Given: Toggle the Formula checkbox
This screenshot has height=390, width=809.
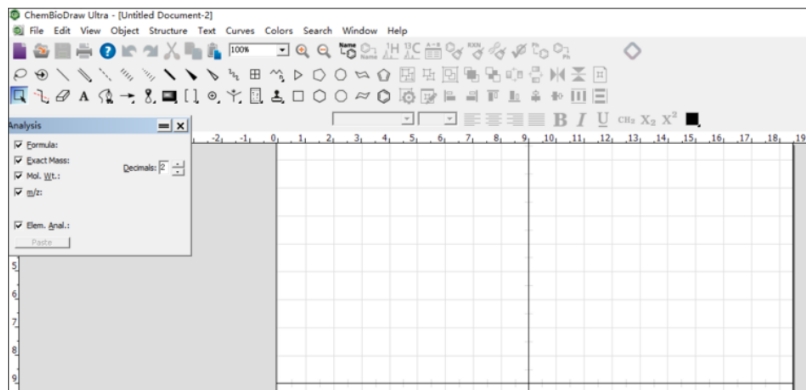Looking at the screenshot, I should (x=19, y=145).
